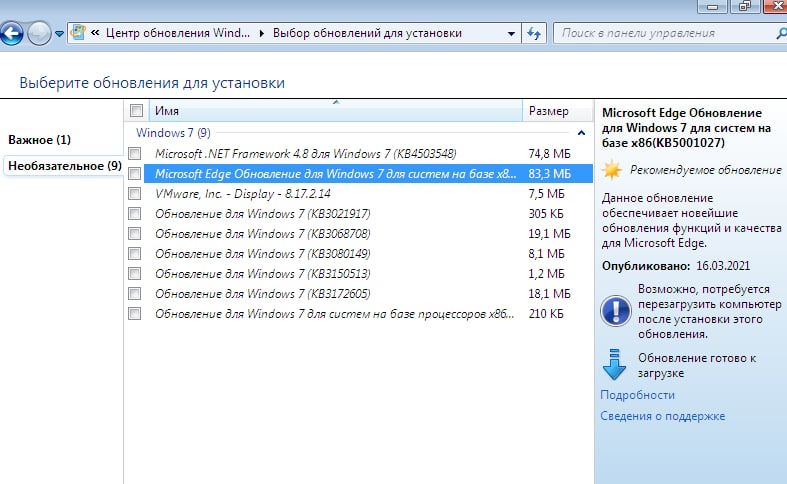
Task: Click the 74,8 МБ size cell
Action: [549, 154]
